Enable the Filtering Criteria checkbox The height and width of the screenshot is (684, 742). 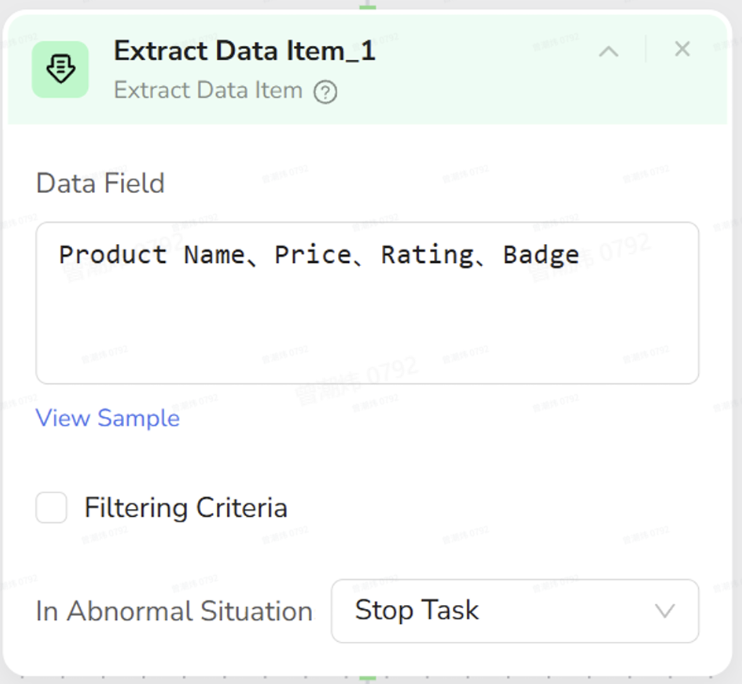(x=52, y=508)
